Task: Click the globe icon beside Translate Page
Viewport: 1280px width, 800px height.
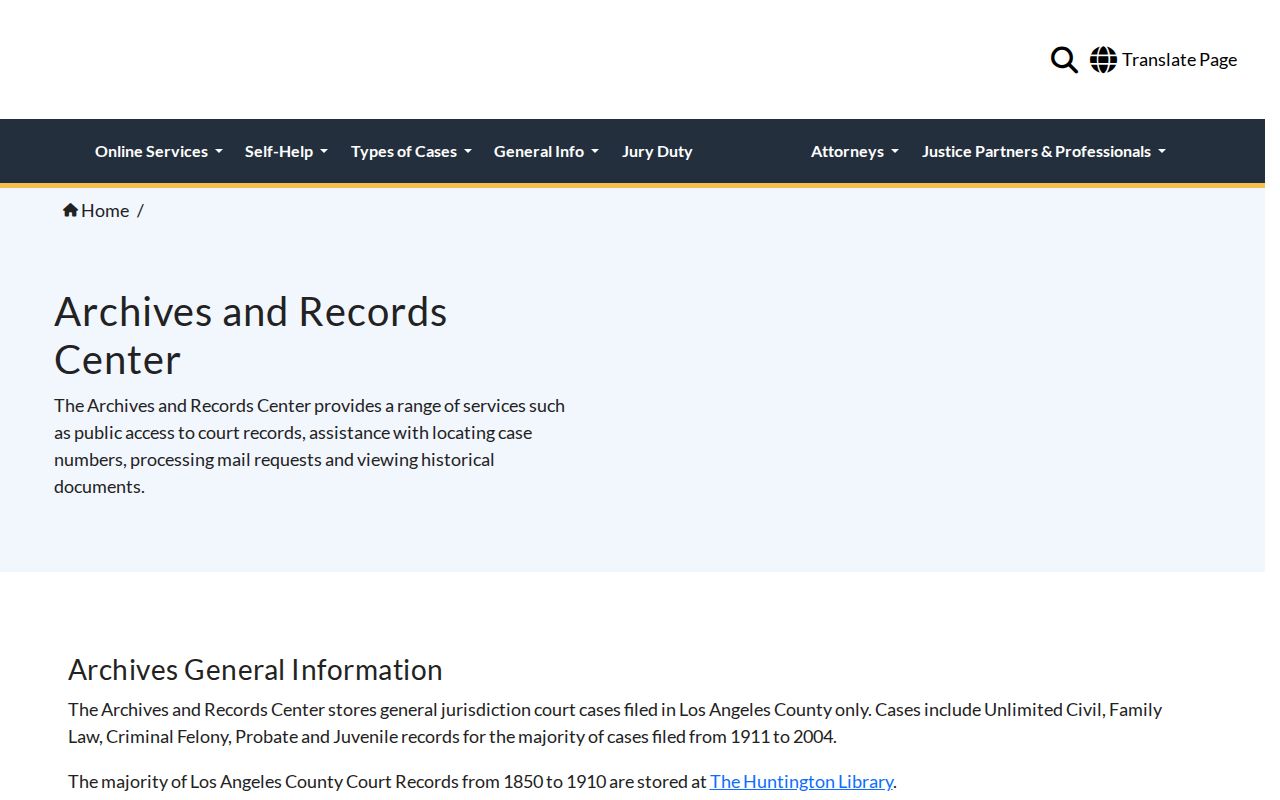Action: pos(1103,60)
